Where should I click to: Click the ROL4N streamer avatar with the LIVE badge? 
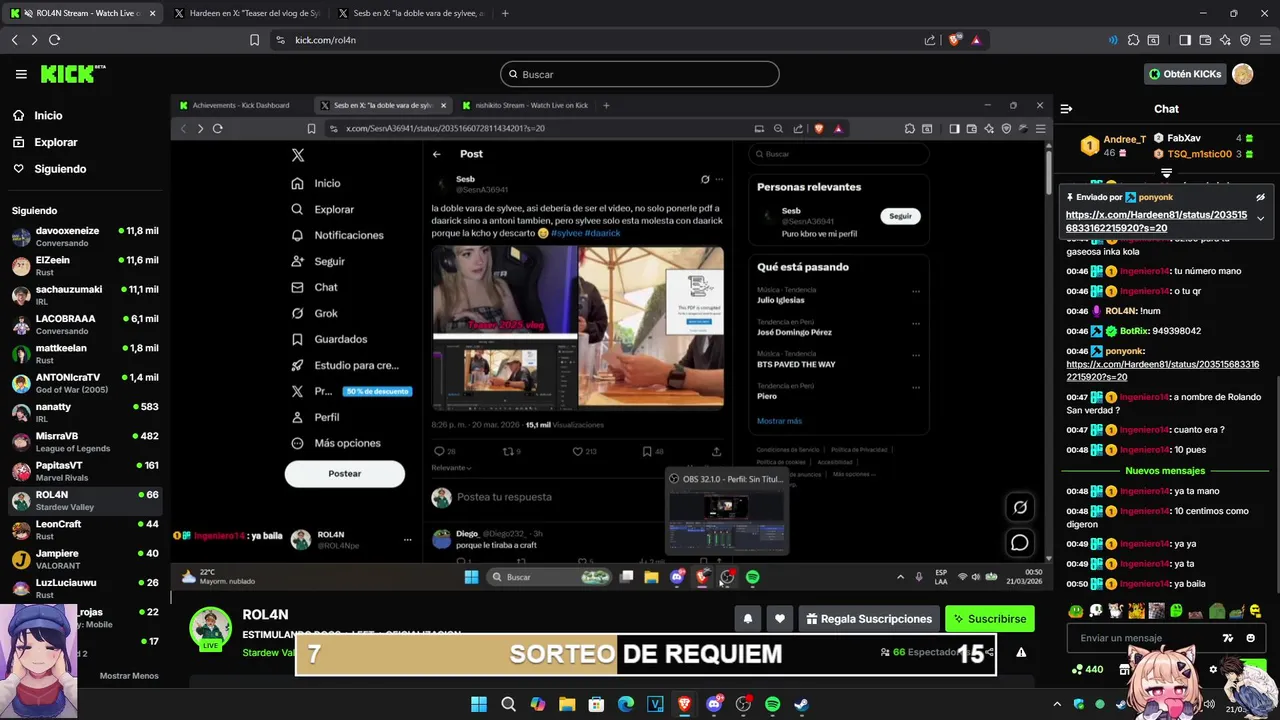211,629
